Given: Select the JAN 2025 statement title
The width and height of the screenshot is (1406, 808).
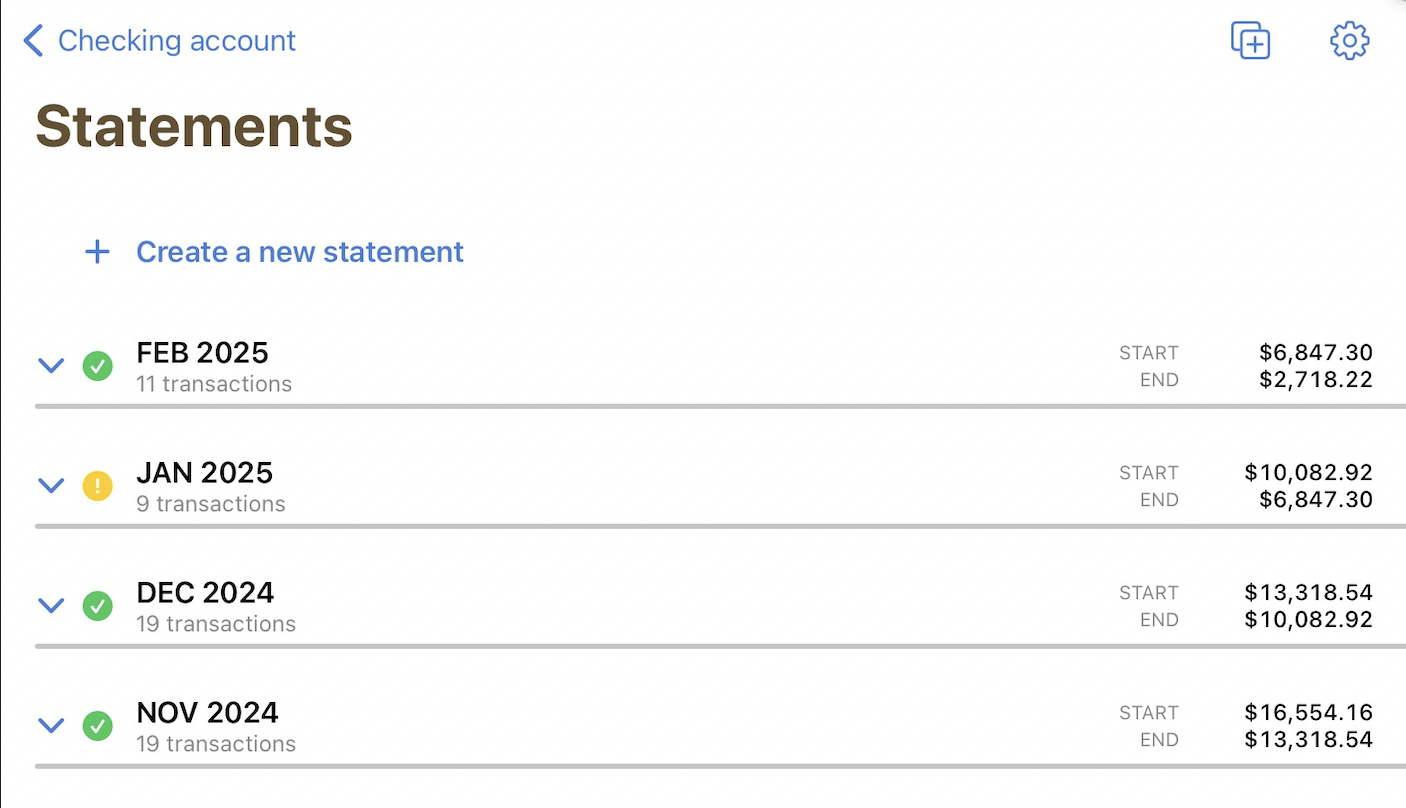Looking at the screenshot, I should 204,473.
